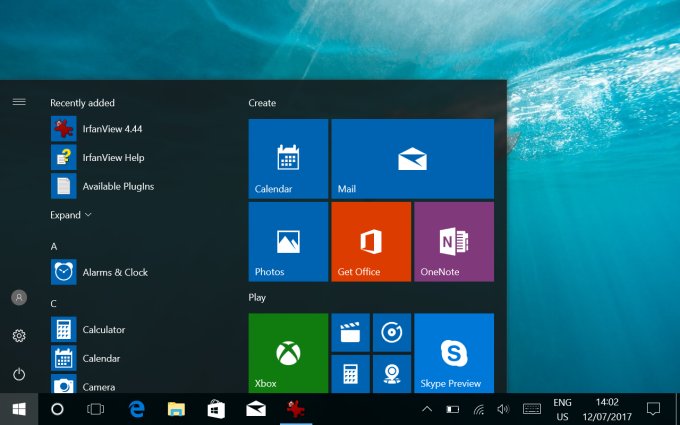Viewport: 680px width, 425px height.
Task: Open the green Xbox tile
Action: click(x=288, y=353)
